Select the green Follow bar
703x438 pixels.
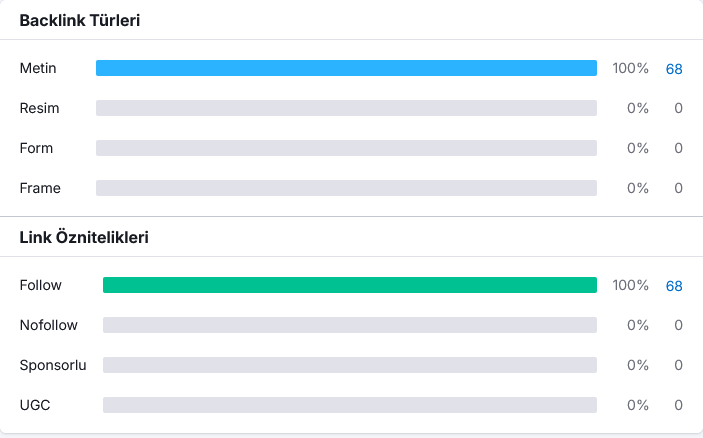(x=350, y=285)
